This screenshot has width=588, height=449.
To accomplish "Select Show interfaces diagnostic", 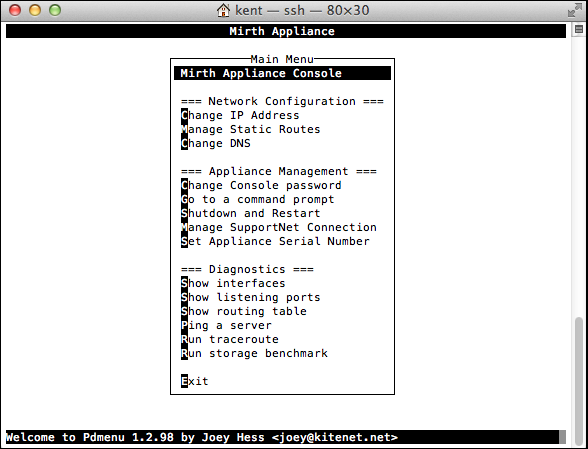I will tap(233, 283).
